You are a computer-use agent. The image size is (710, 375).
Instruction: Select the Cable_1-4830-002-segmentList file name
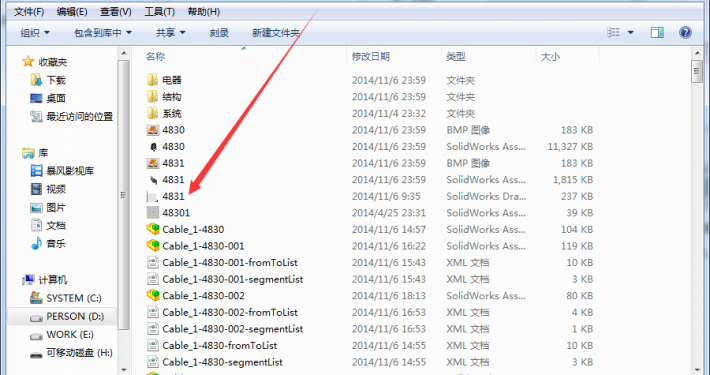tap(233, 329)
